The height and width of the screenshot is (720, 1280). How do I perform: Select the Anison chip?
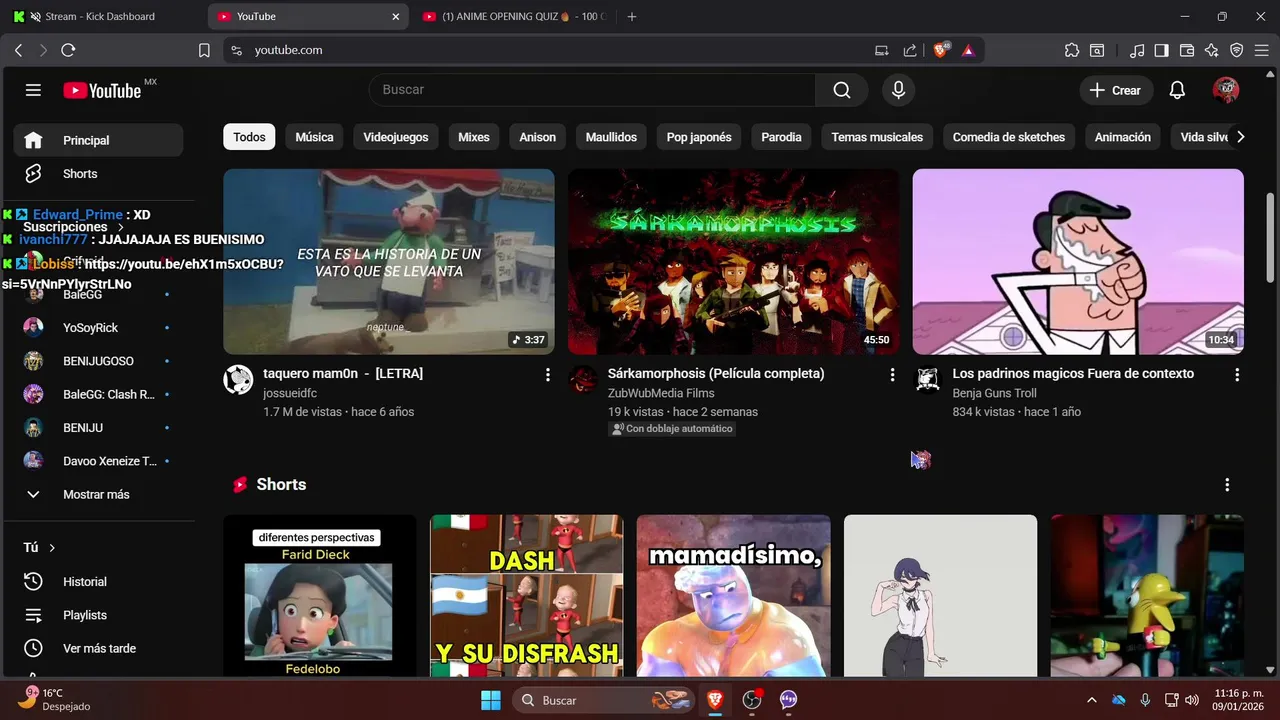pyautogui.click(x=537, y=137)
